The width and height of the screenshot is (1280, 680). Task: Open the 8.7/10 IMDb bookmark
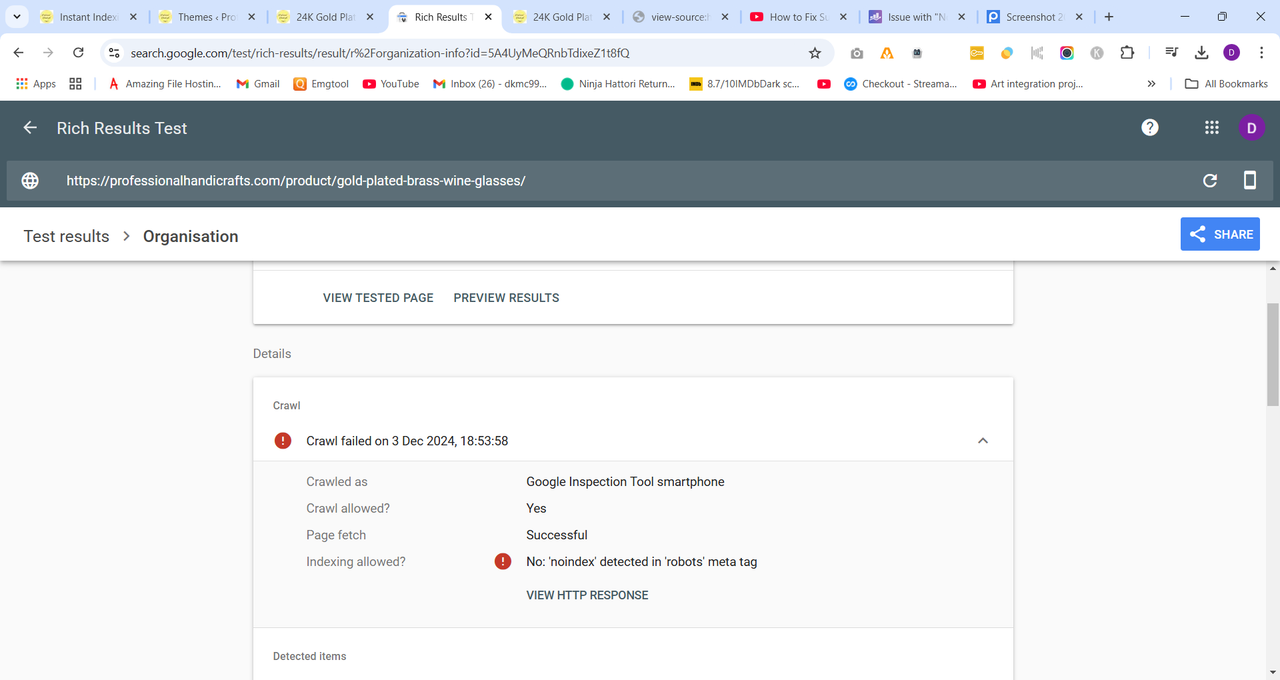tap(744, 84)
